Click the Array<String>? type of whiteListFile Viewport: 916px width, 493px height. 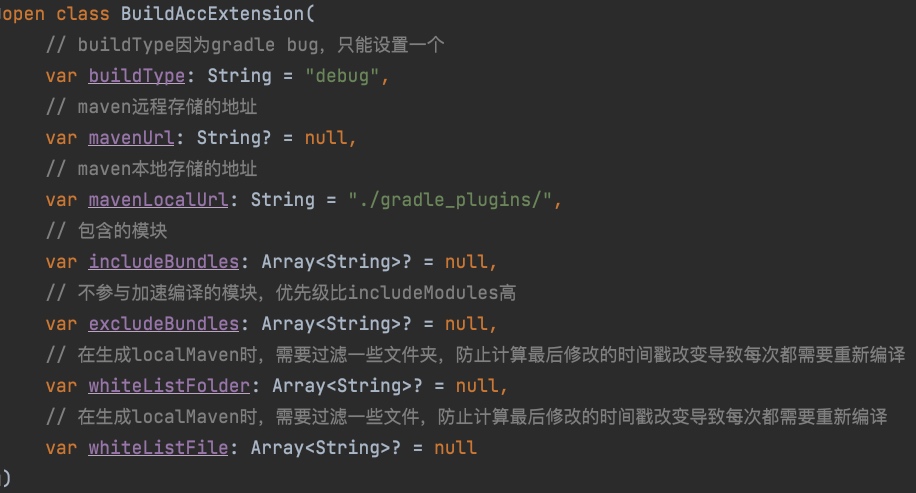pyautogui.click(x=330, y=448)
